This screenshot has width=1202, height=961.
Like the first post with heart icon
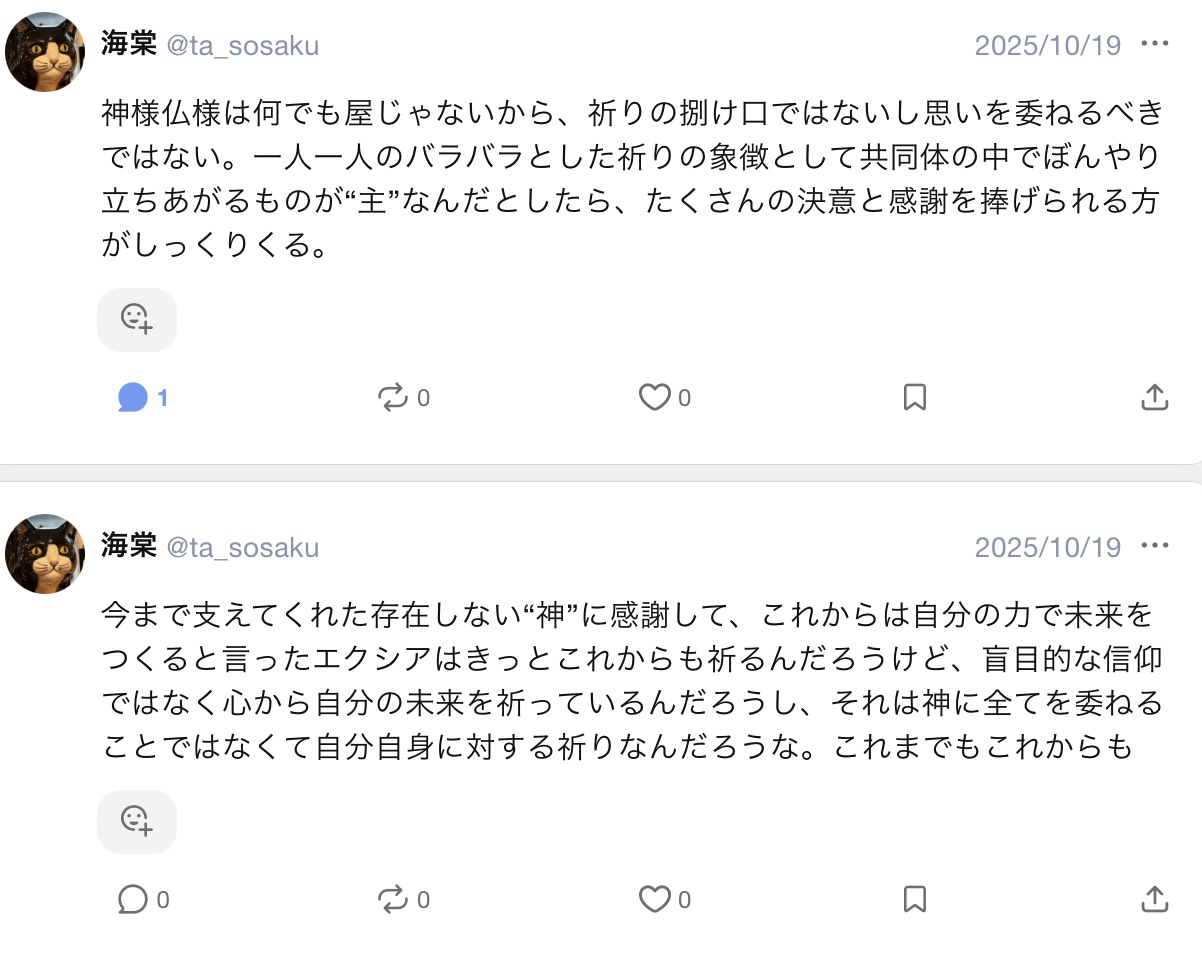[x=654, y=398]
